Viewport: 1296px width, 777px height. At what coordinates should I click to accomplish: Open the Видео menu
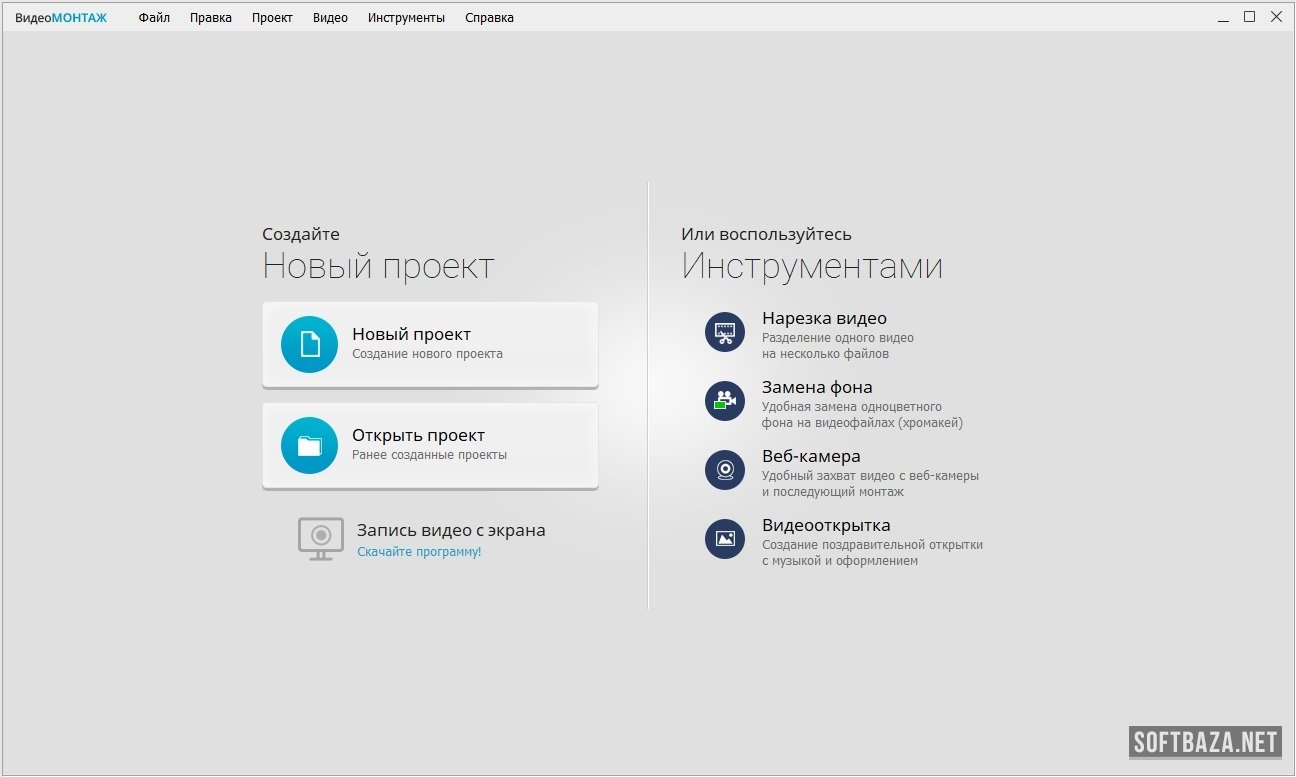[x=330, y=18]
